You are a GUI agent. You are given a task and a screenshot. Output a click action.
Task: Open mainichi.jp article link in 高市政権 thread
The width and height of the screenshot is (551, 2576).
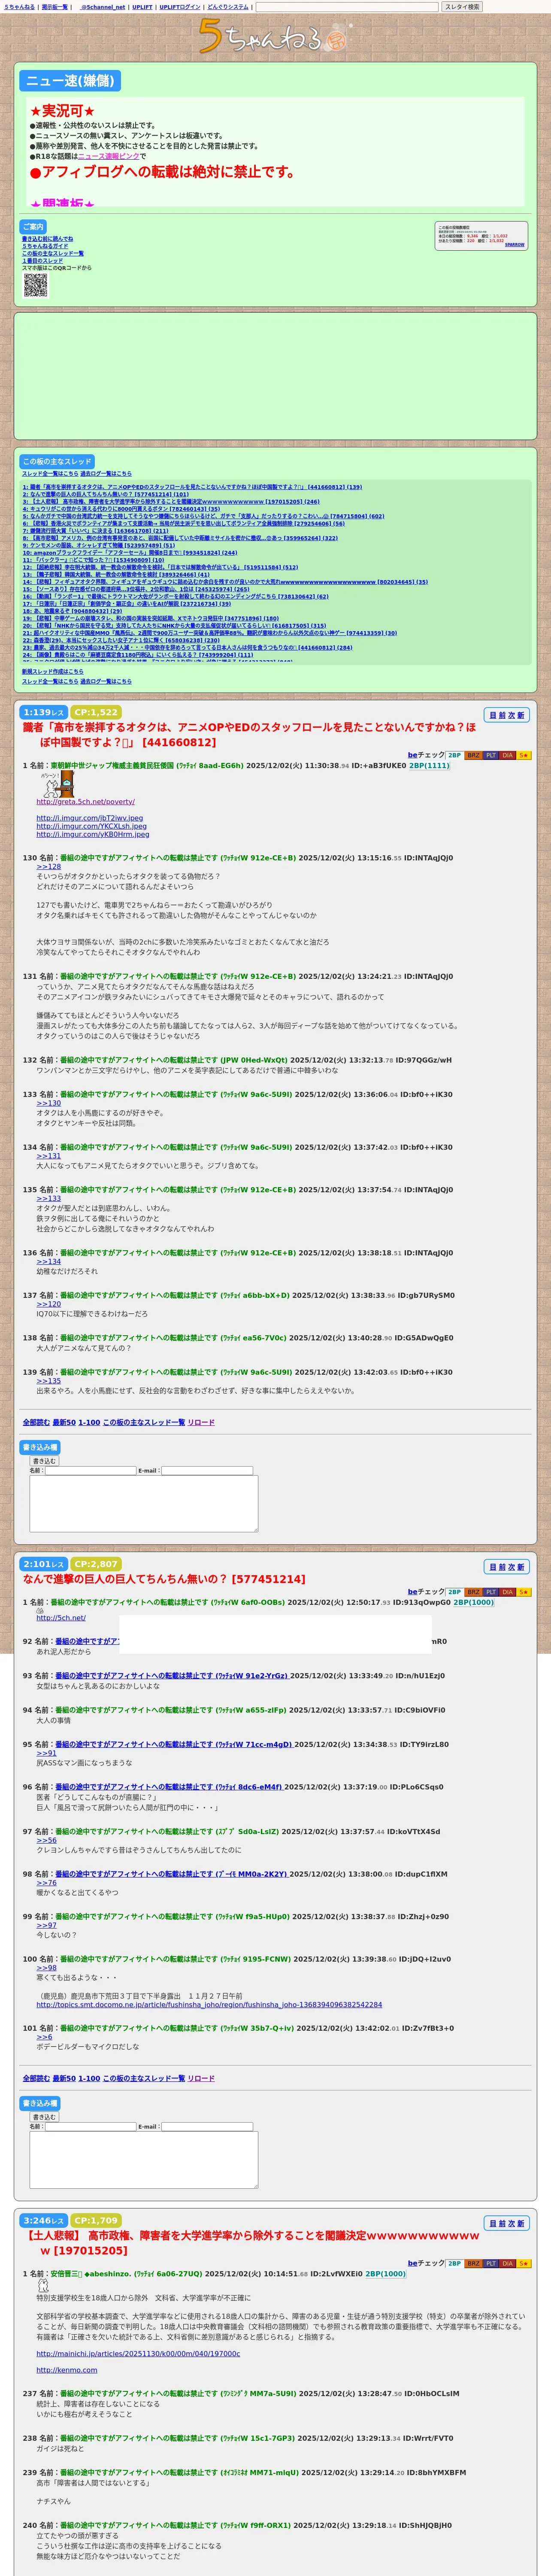click(138, 2353)
